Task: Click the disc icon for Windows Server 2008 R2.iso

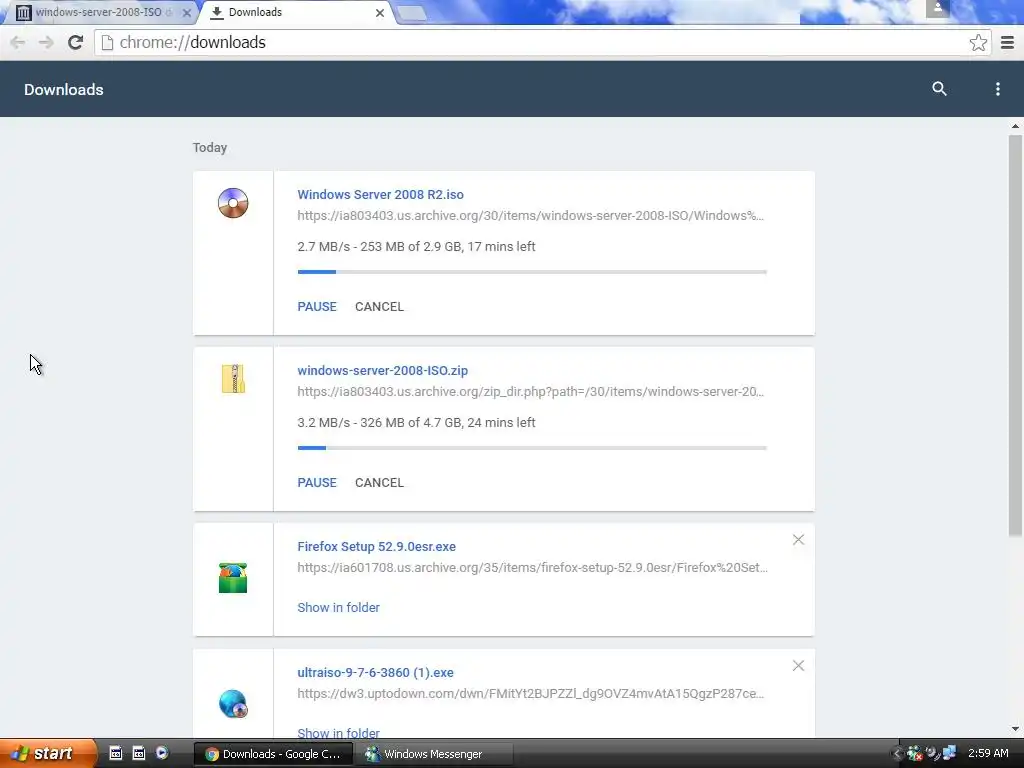Action: click(233, 203)
